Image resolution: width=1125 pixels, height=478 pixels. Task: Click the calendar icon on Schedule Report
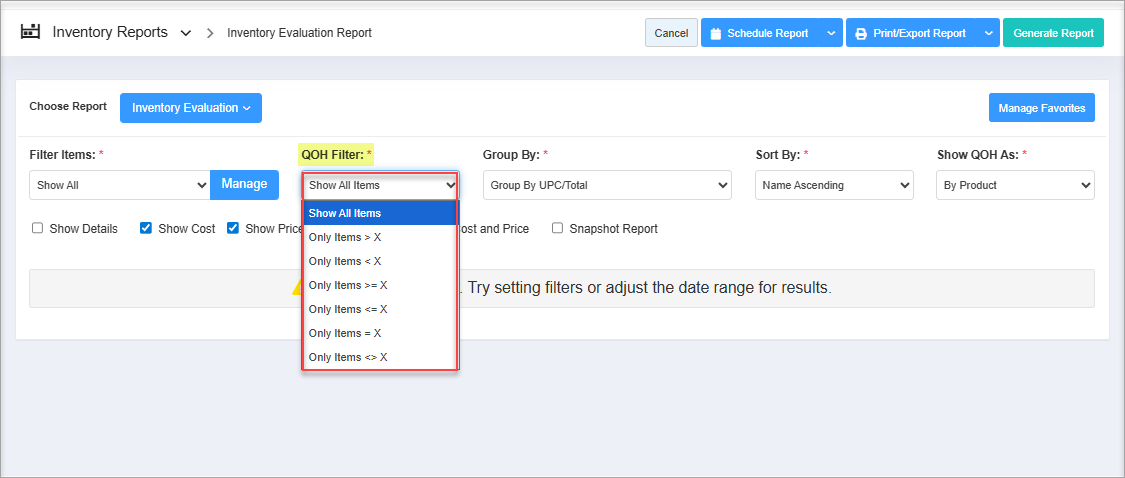pyautogui.click(x=715, y=33)
